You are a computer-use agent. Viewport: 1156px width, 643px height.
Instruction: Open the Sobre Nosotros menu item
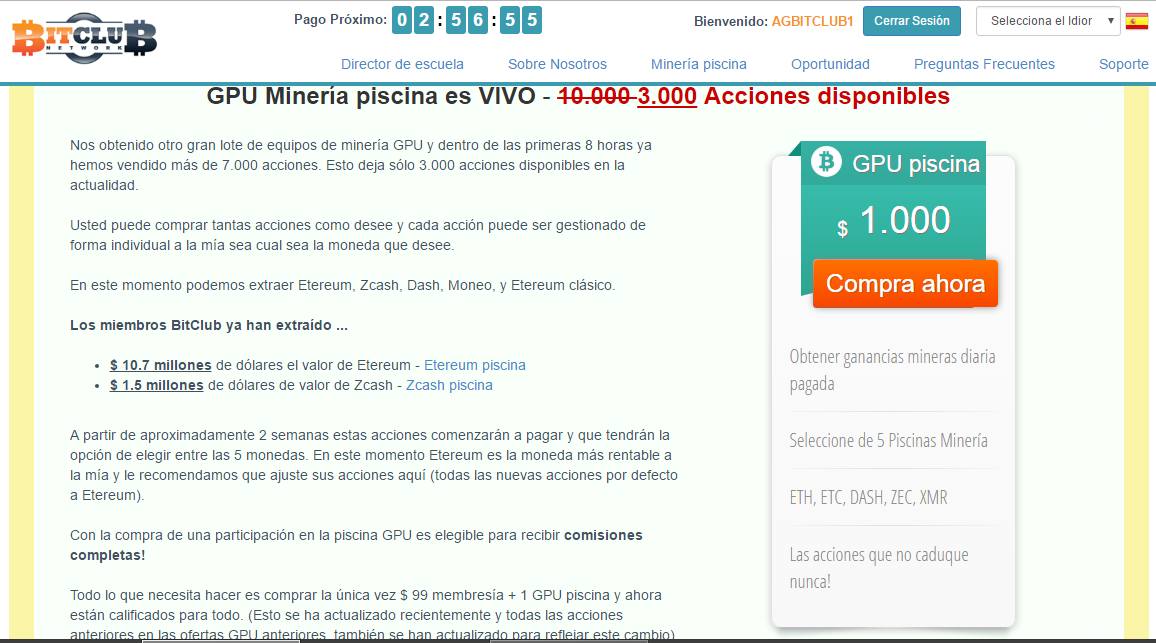tap(557, 64)
